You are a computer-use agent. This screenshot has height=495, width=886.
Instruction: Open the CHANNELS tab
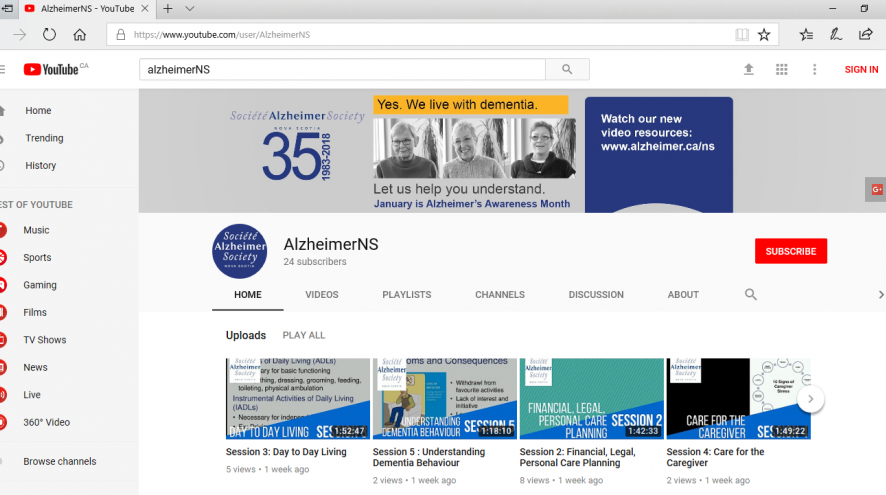click(x=500, y=294)
